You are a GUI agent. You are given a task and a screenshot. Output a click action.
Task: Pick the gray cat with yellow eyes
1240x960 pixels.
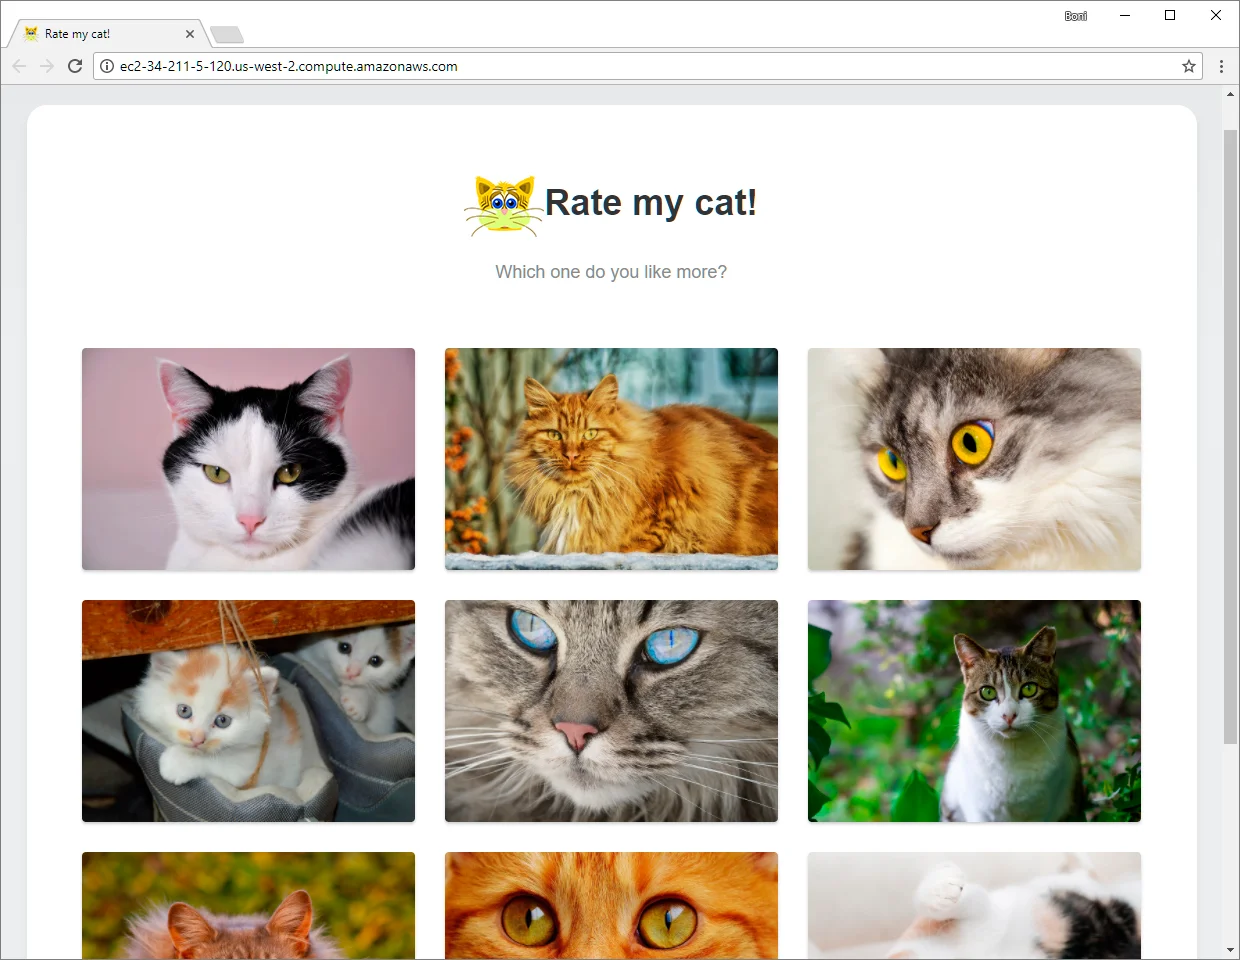tap(974, 459)
